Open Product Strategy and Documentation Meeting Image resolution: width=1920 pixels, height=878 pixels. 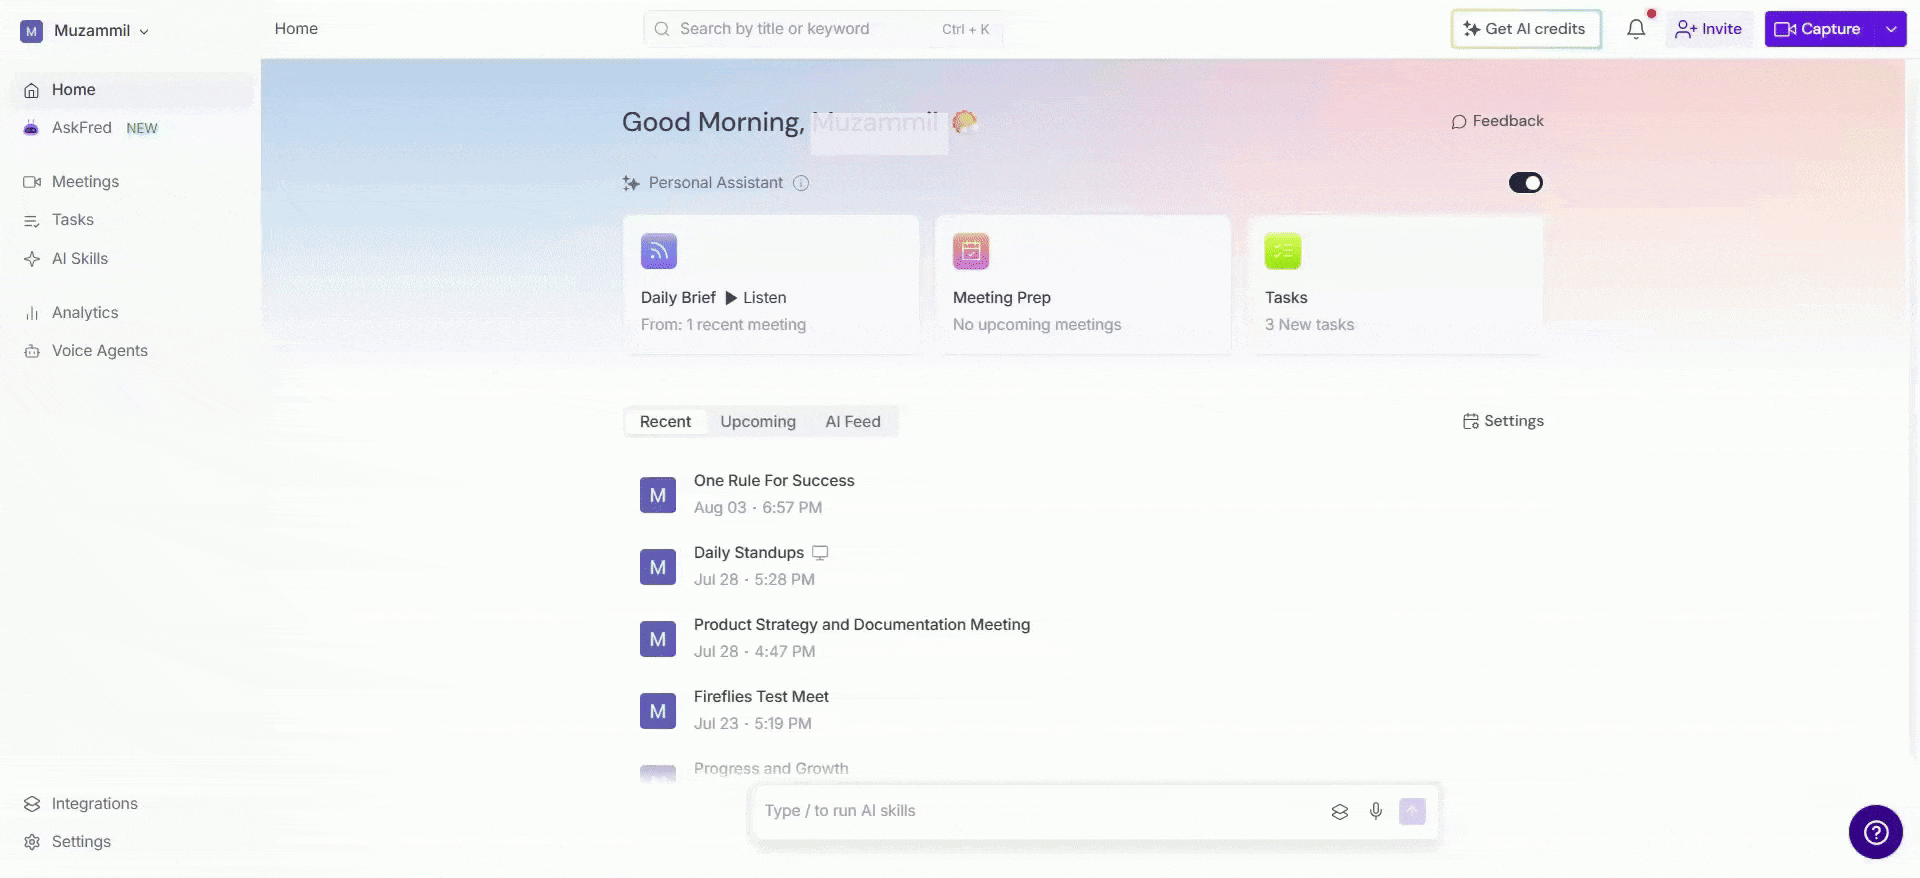pos(862,625)
